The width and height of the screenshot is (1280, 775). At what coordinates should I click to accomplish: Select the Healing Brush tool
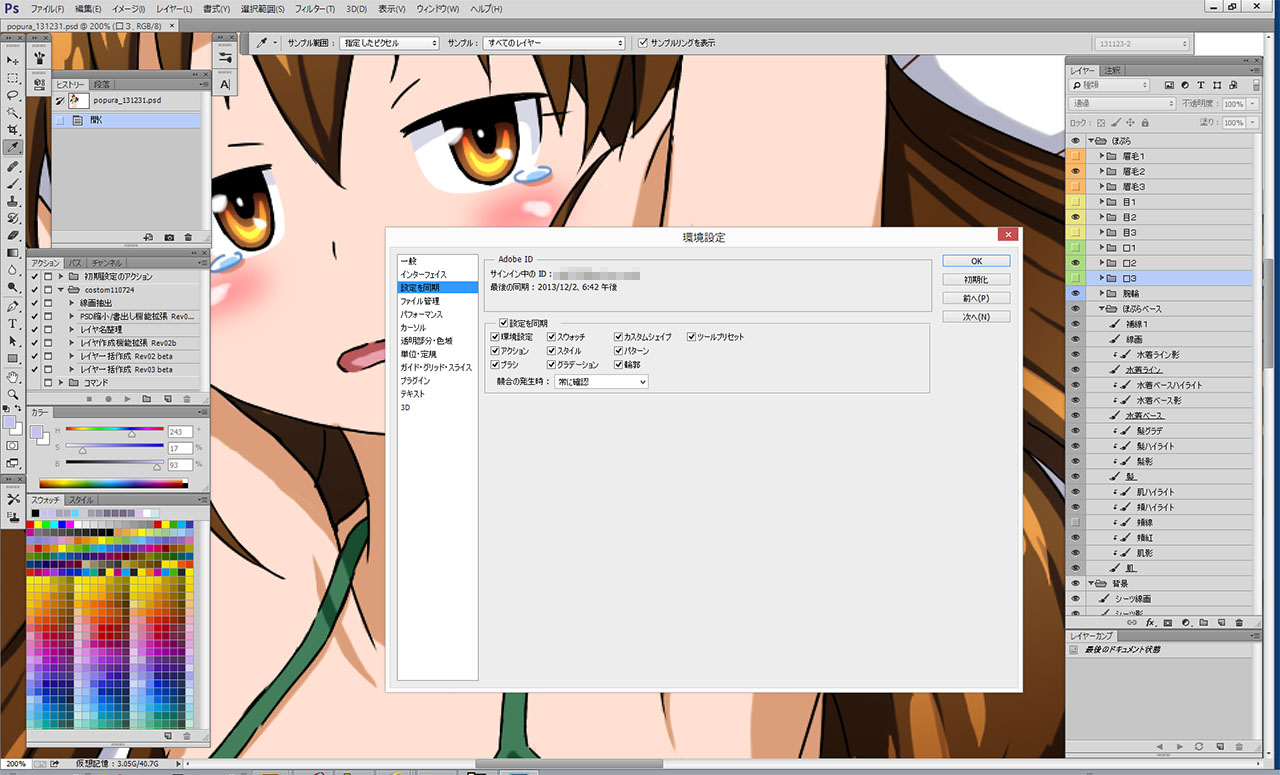pos(13,165)
